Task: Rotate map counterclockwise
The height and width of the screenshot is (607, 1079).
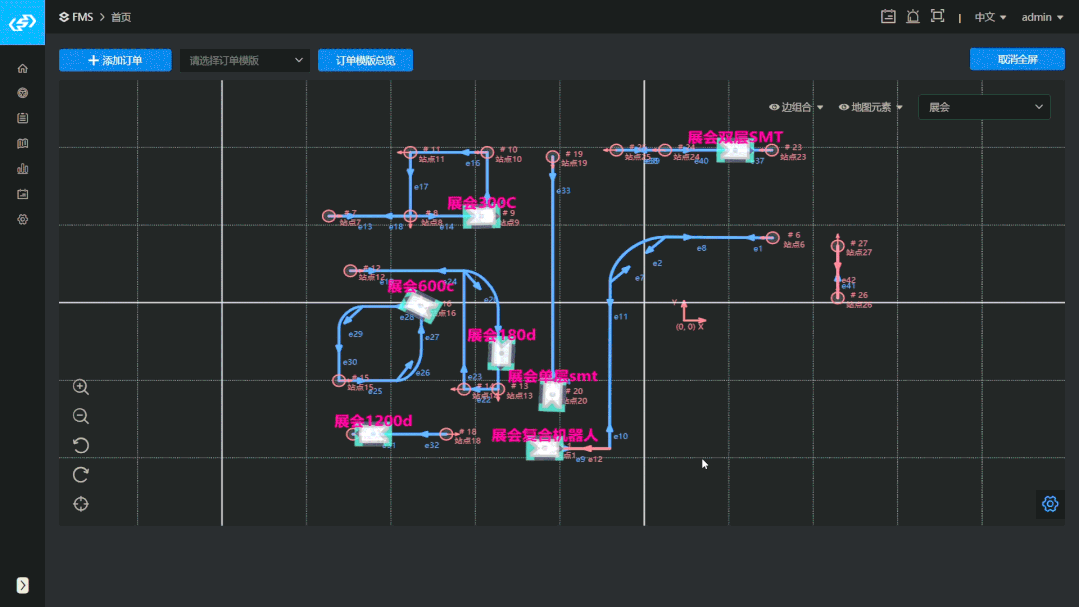Action: point(81,445)
